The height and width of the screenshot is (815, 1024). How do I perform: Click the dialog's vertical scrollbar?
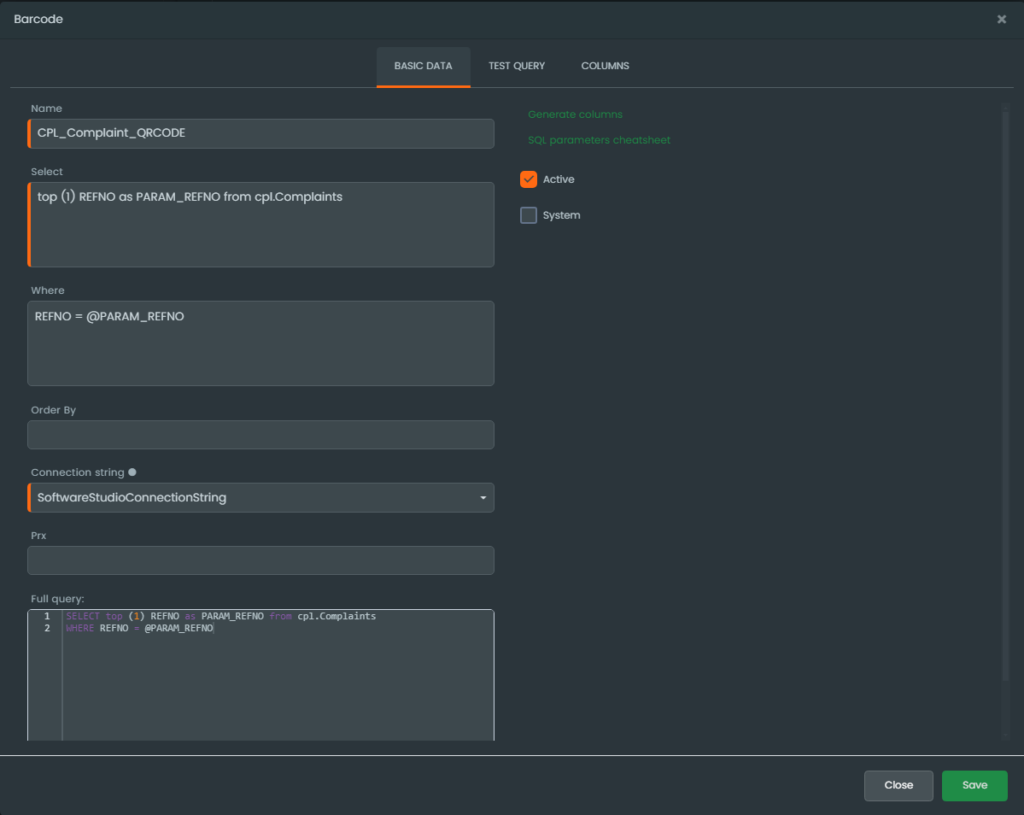point(1006,400)
